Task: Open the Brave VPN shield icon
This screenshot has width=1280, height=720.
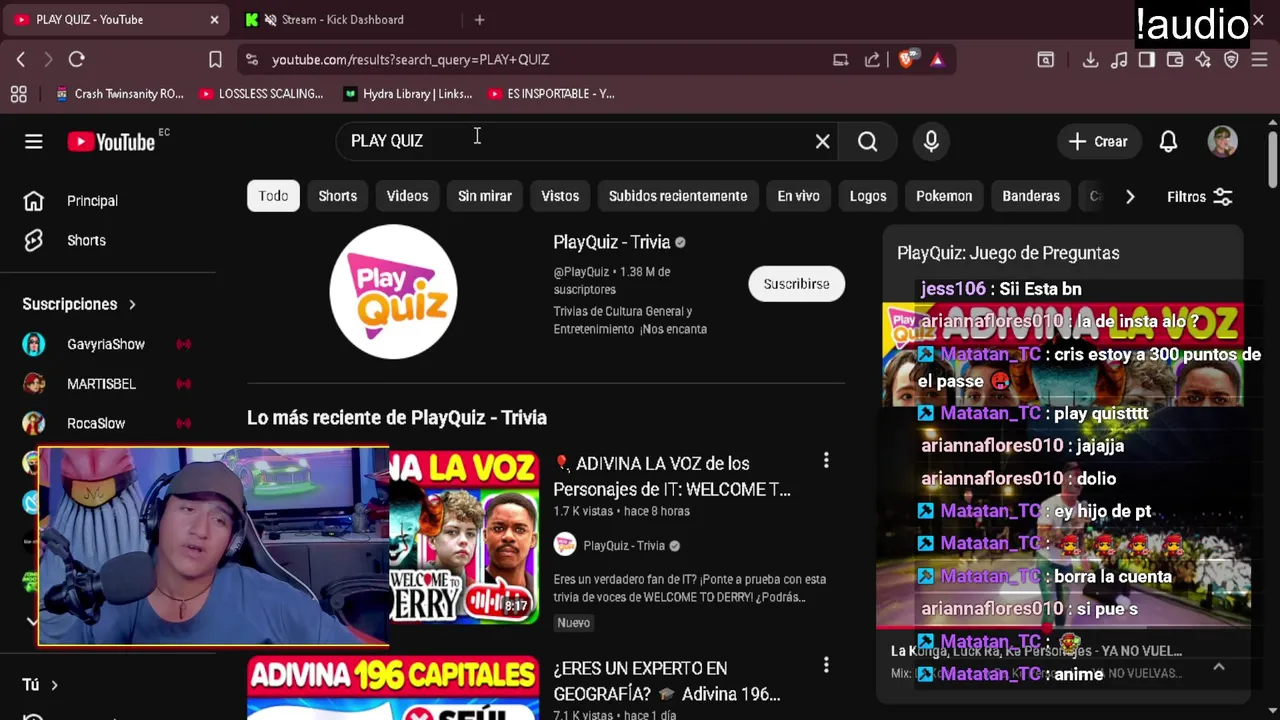Action: [1232, 60]
